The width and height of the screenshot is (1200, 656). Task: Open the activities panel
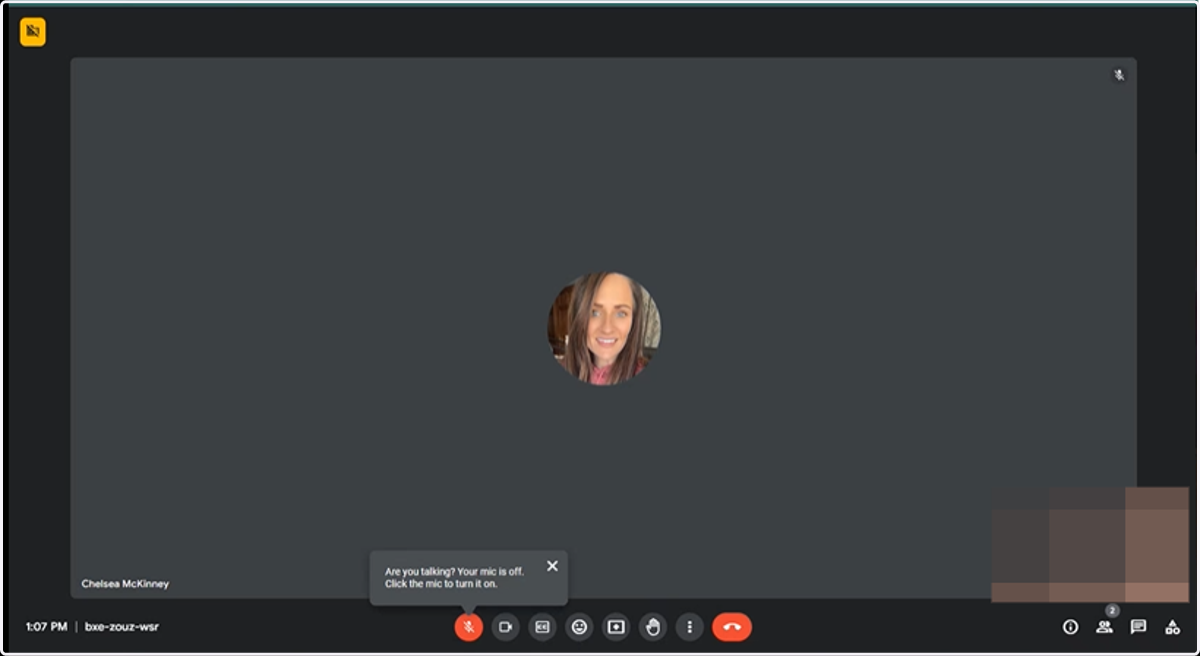tap(1172, 627)
